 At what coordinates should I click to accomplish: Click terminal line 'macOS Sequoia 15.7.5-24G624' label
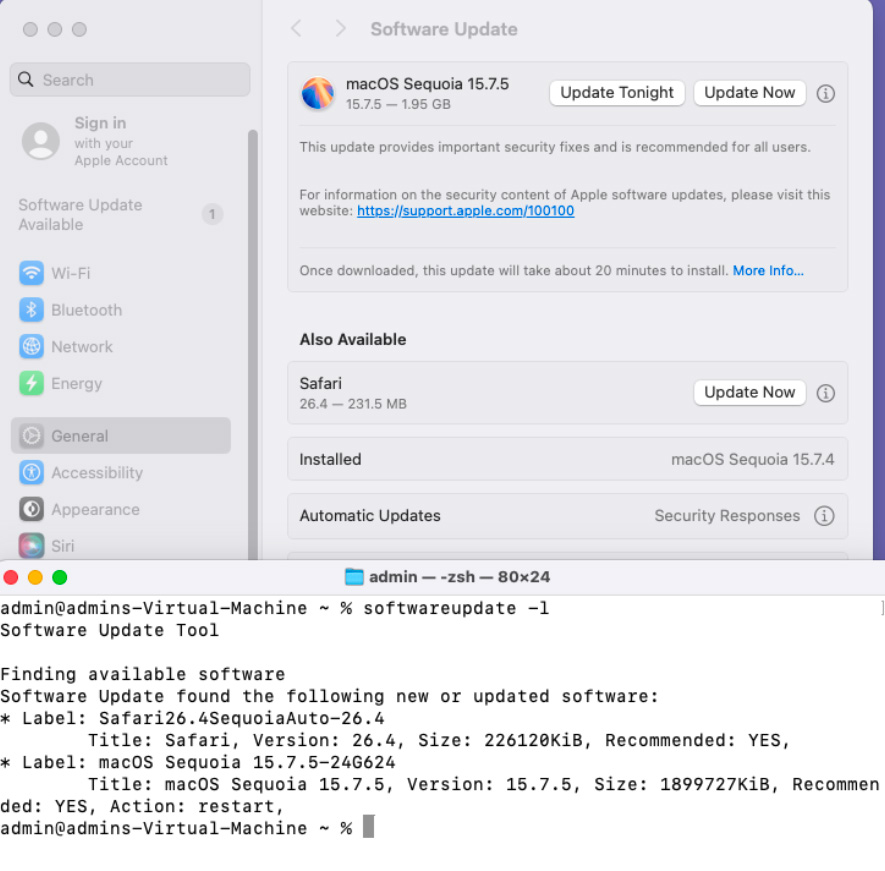(247, 763)
